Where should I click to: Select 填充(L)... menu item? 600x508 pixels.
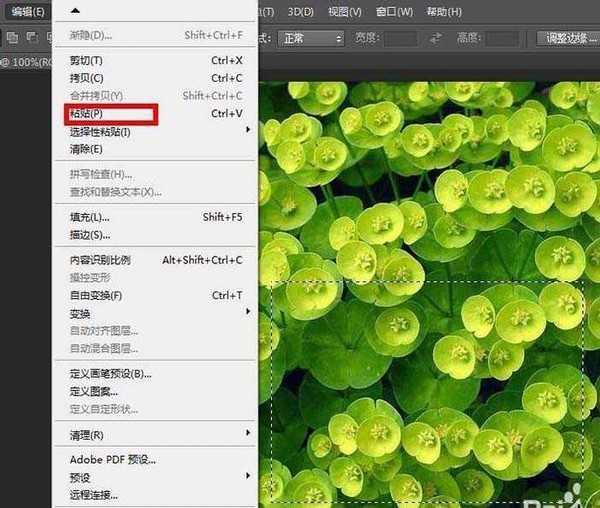(x=90, y=217)
